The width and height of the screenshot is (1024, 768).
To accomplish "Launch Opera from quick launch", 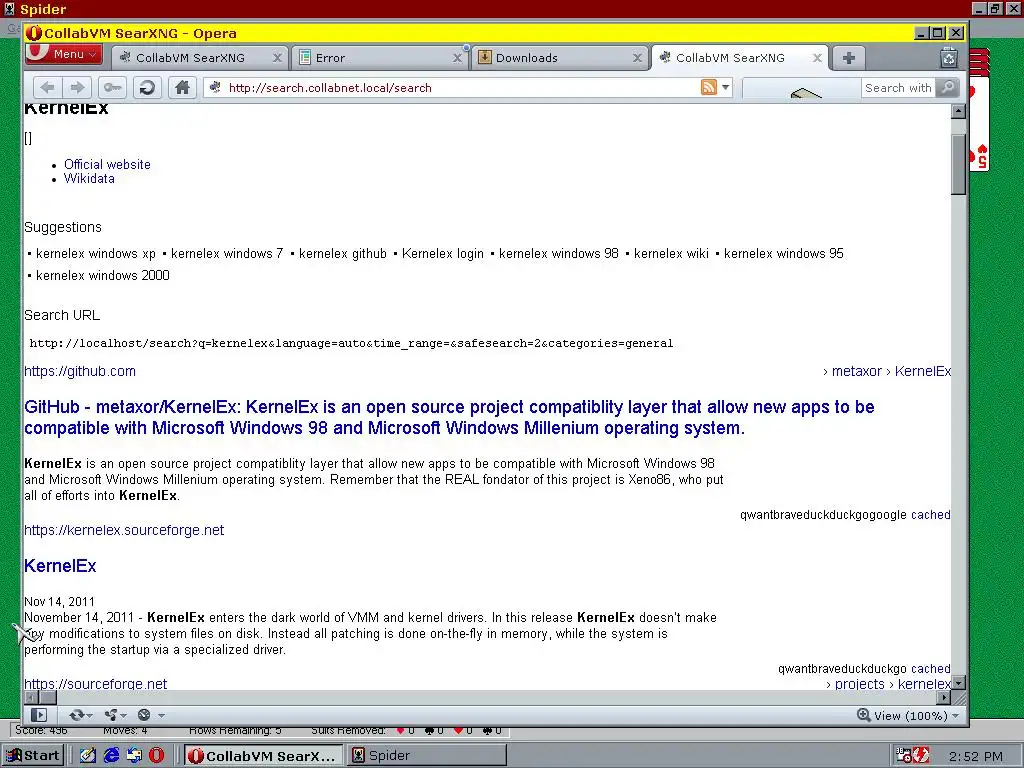I will pos(157,756).
